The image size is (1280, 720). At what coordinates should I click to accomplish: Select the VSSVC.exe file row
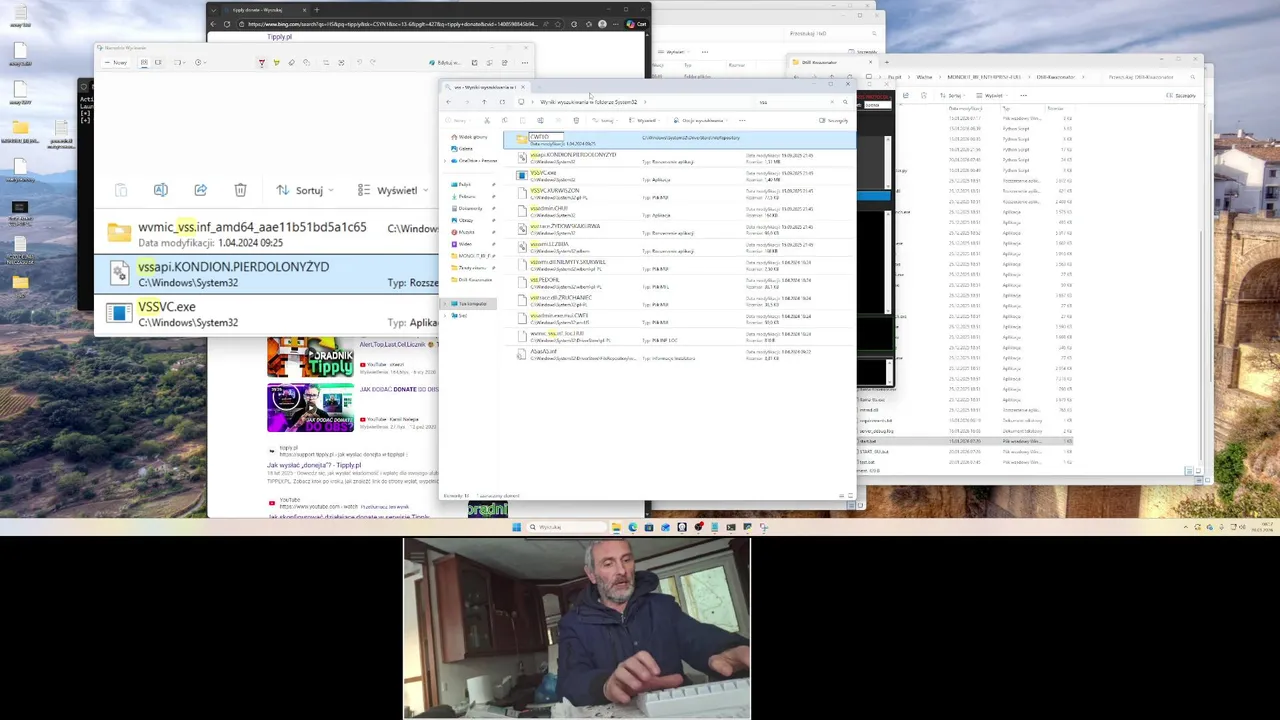pyautogui.click(x=680, y=176)
